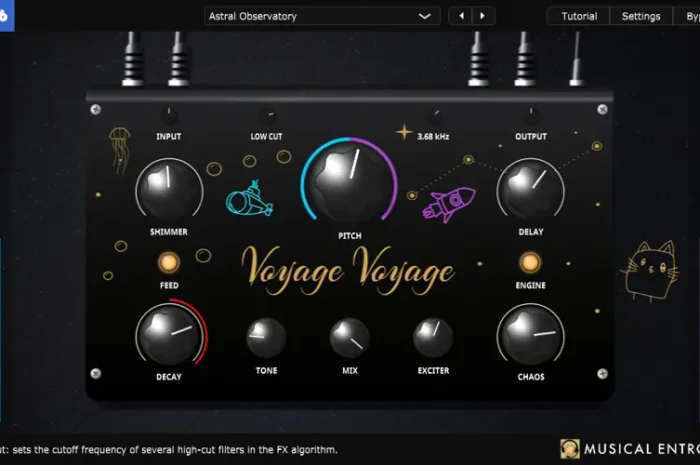Open the Tutorial button
This screenshot has width=700, height=465.
[x=579, y=17]
